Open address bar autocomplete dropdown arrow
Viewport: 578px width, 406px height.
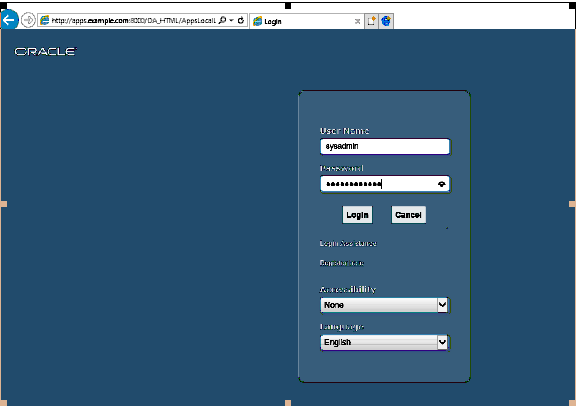231,20
